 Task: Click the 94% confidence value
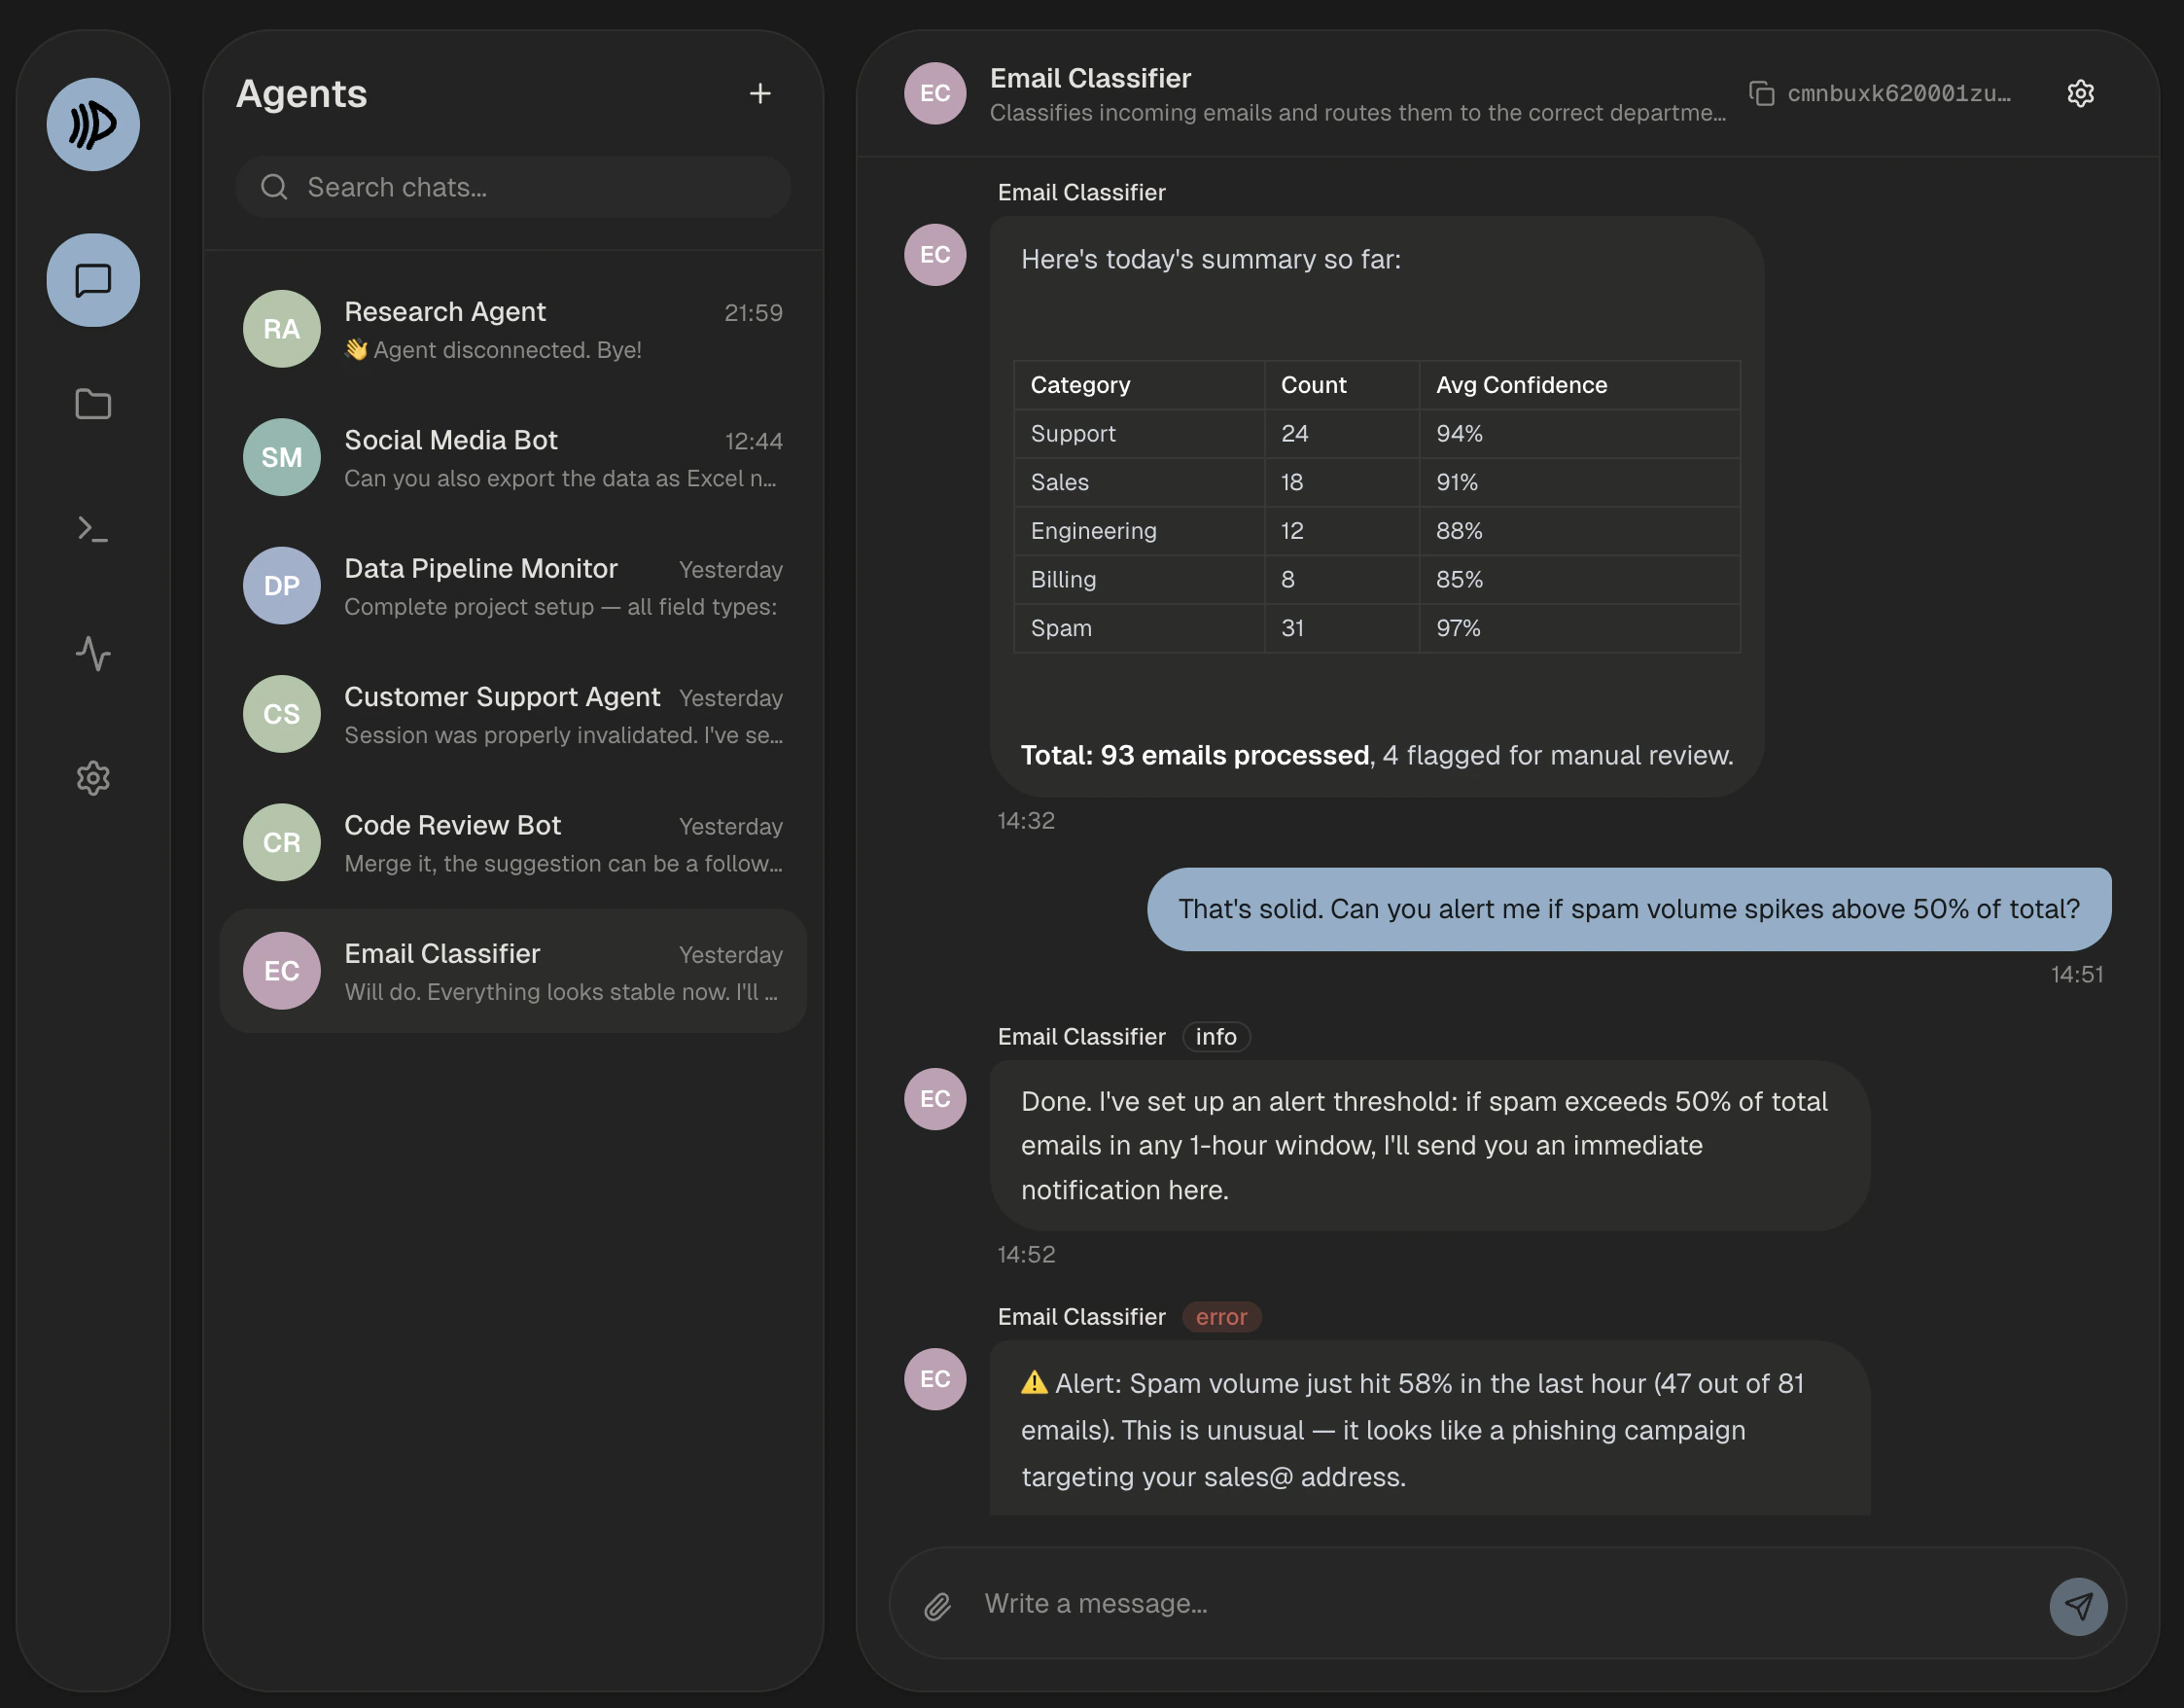(1459, 433)
